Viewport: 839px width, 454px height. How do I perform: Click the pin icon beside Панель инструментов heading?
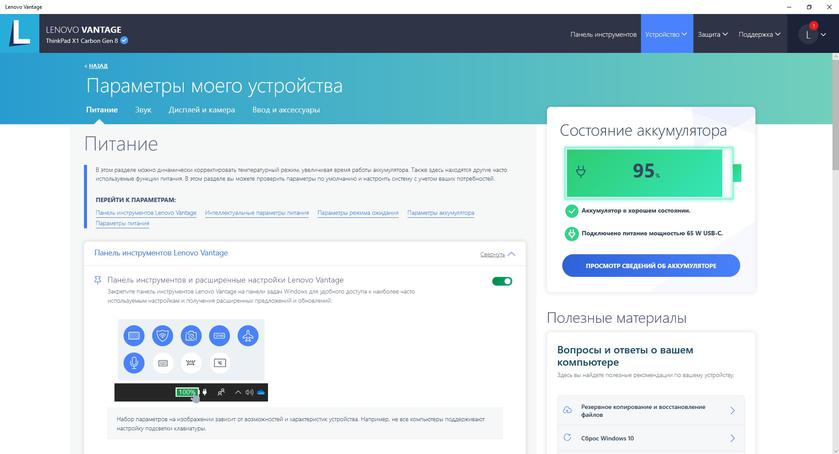click(98, 281)
